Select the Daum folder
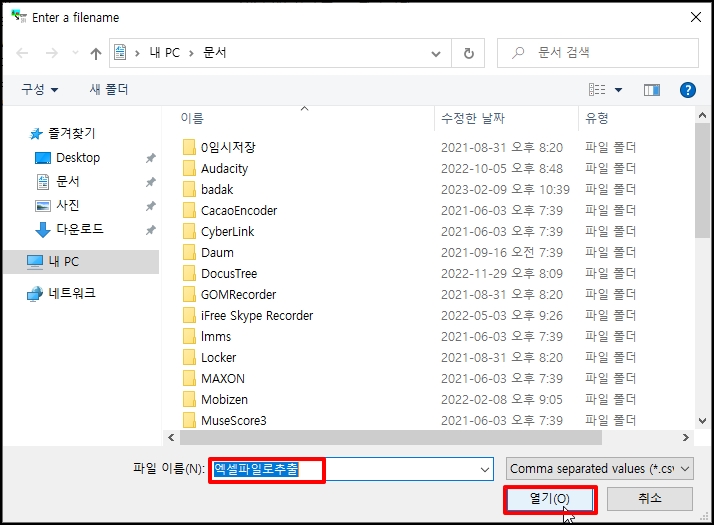This screenshot has width=714, height=525. (217, 253)
